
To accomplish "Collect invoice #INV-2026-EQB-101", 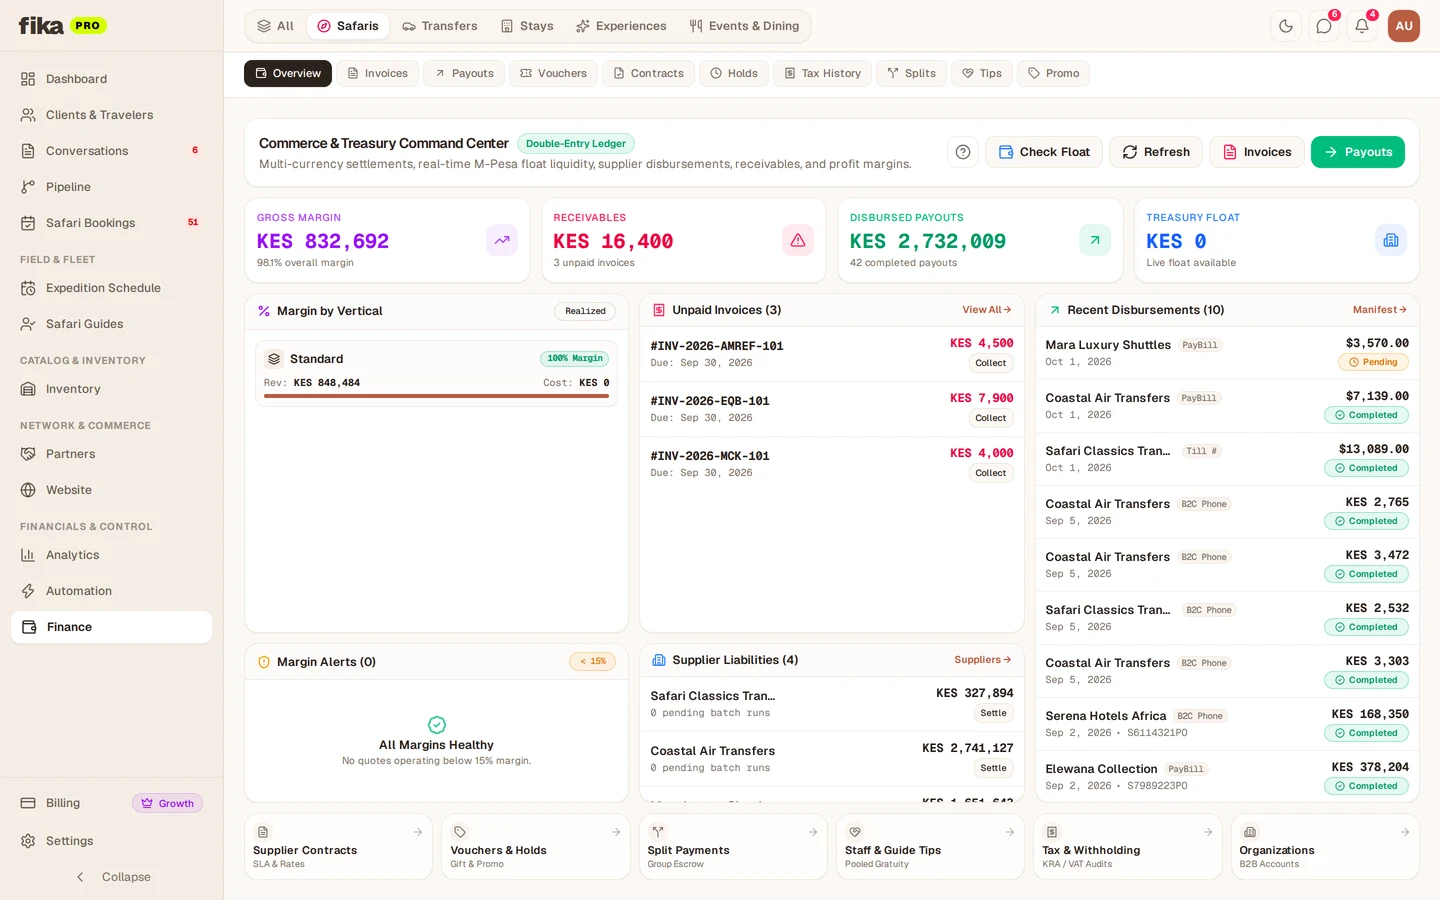I will tap(991, 418).
